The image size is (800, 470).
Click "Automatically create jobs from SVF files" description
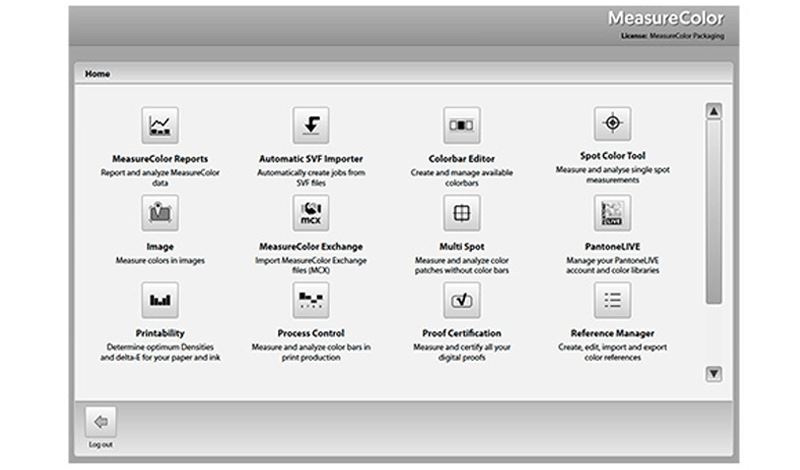pos(311,178)
